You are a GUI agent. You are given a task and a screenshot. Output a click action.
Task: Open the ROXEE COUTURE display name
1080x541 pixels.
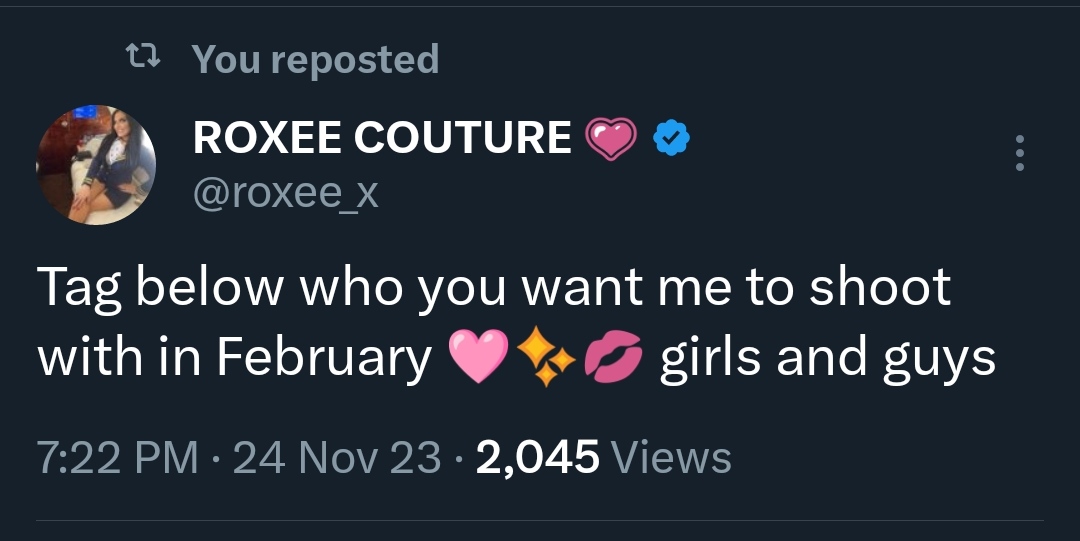pos(382,137)
